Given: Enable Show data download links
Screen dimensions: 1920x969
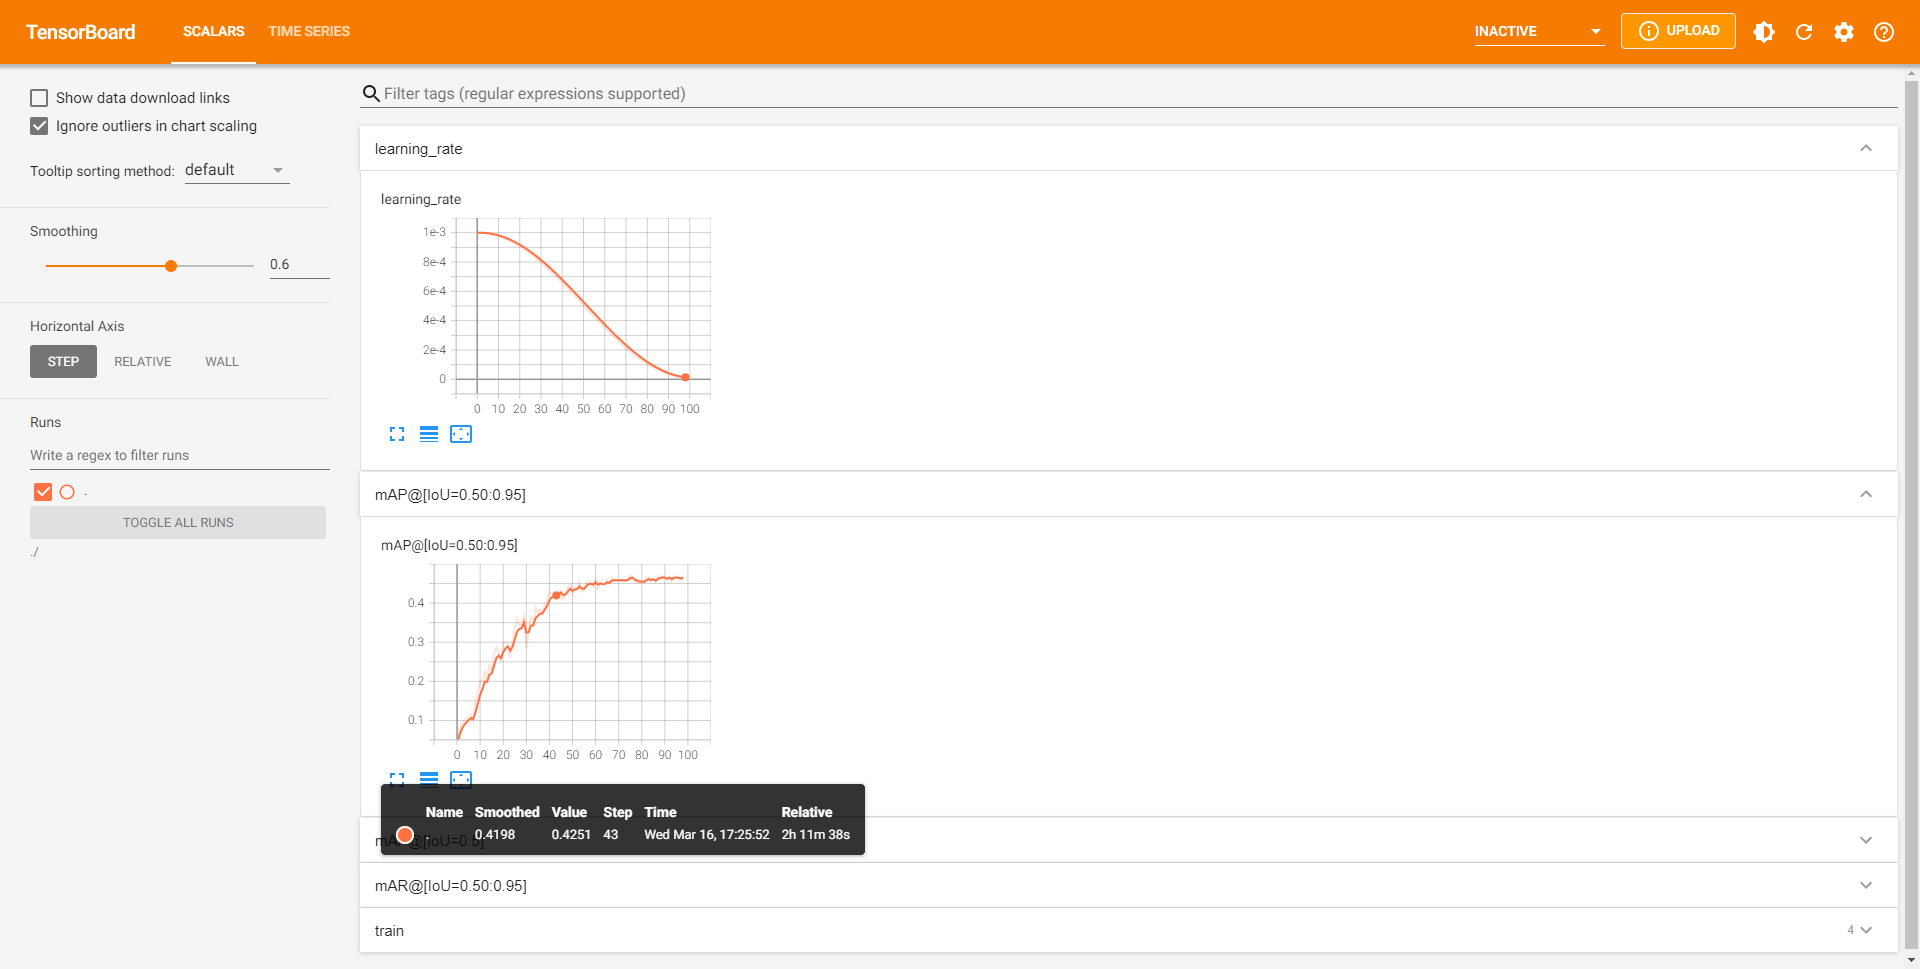Looking at the screenshot, I should [39, 97].
